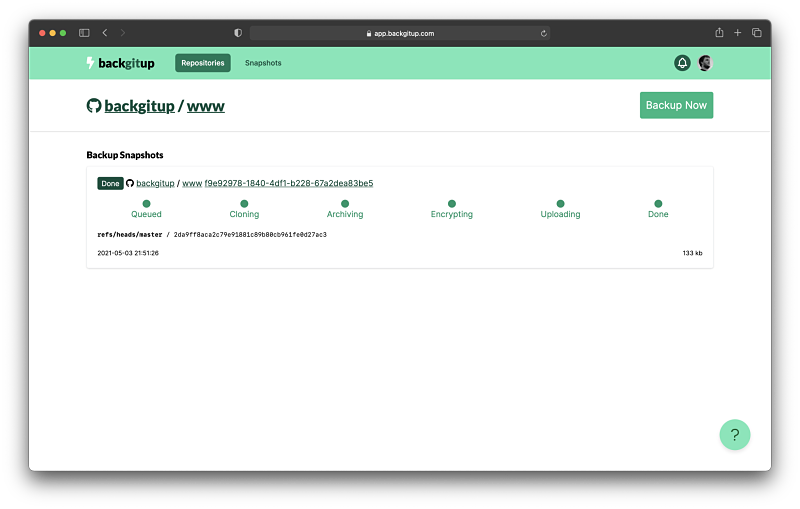Open snapshot ID f9e92978 link
800x509 pixels.
click(289, 183)
